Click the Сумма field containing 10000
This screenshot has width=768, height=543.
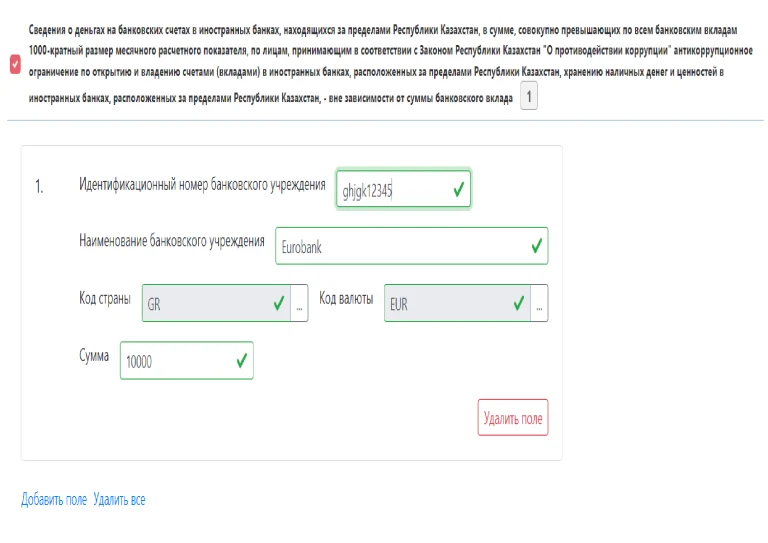click(x=175, y=361)
